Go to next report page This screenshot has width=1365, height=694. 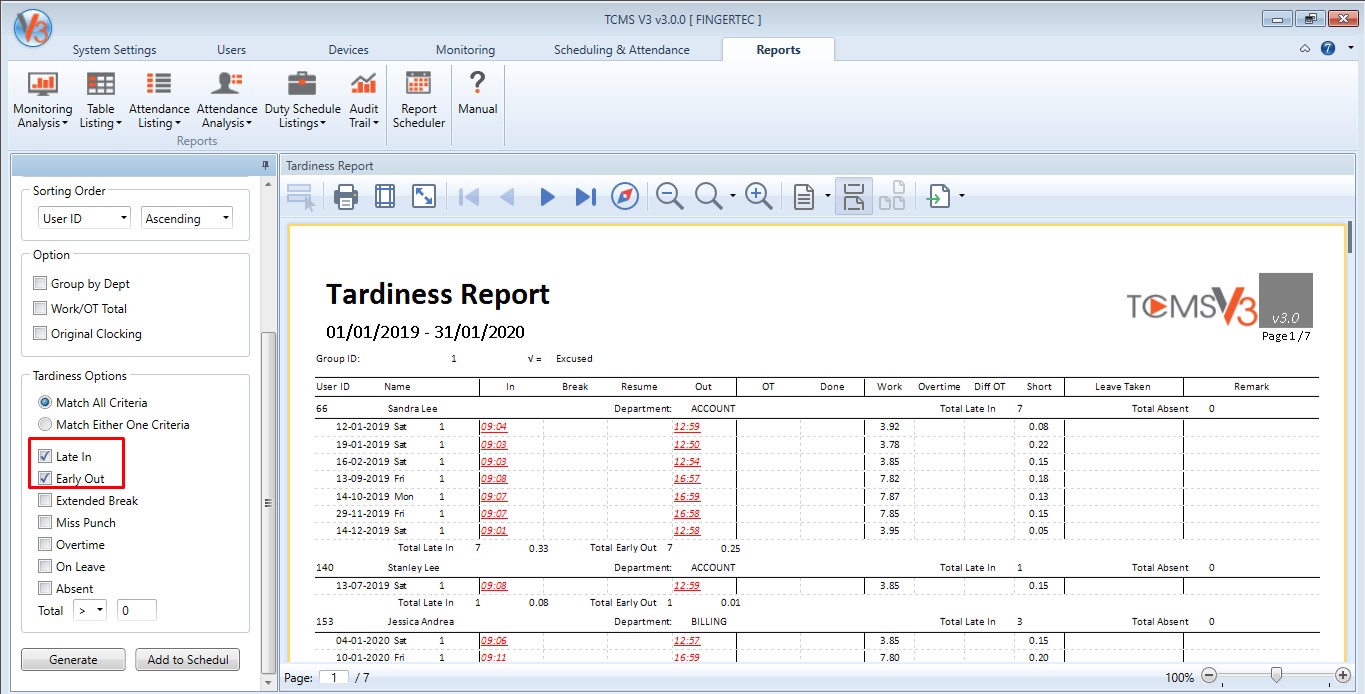(x=547, y=197)
